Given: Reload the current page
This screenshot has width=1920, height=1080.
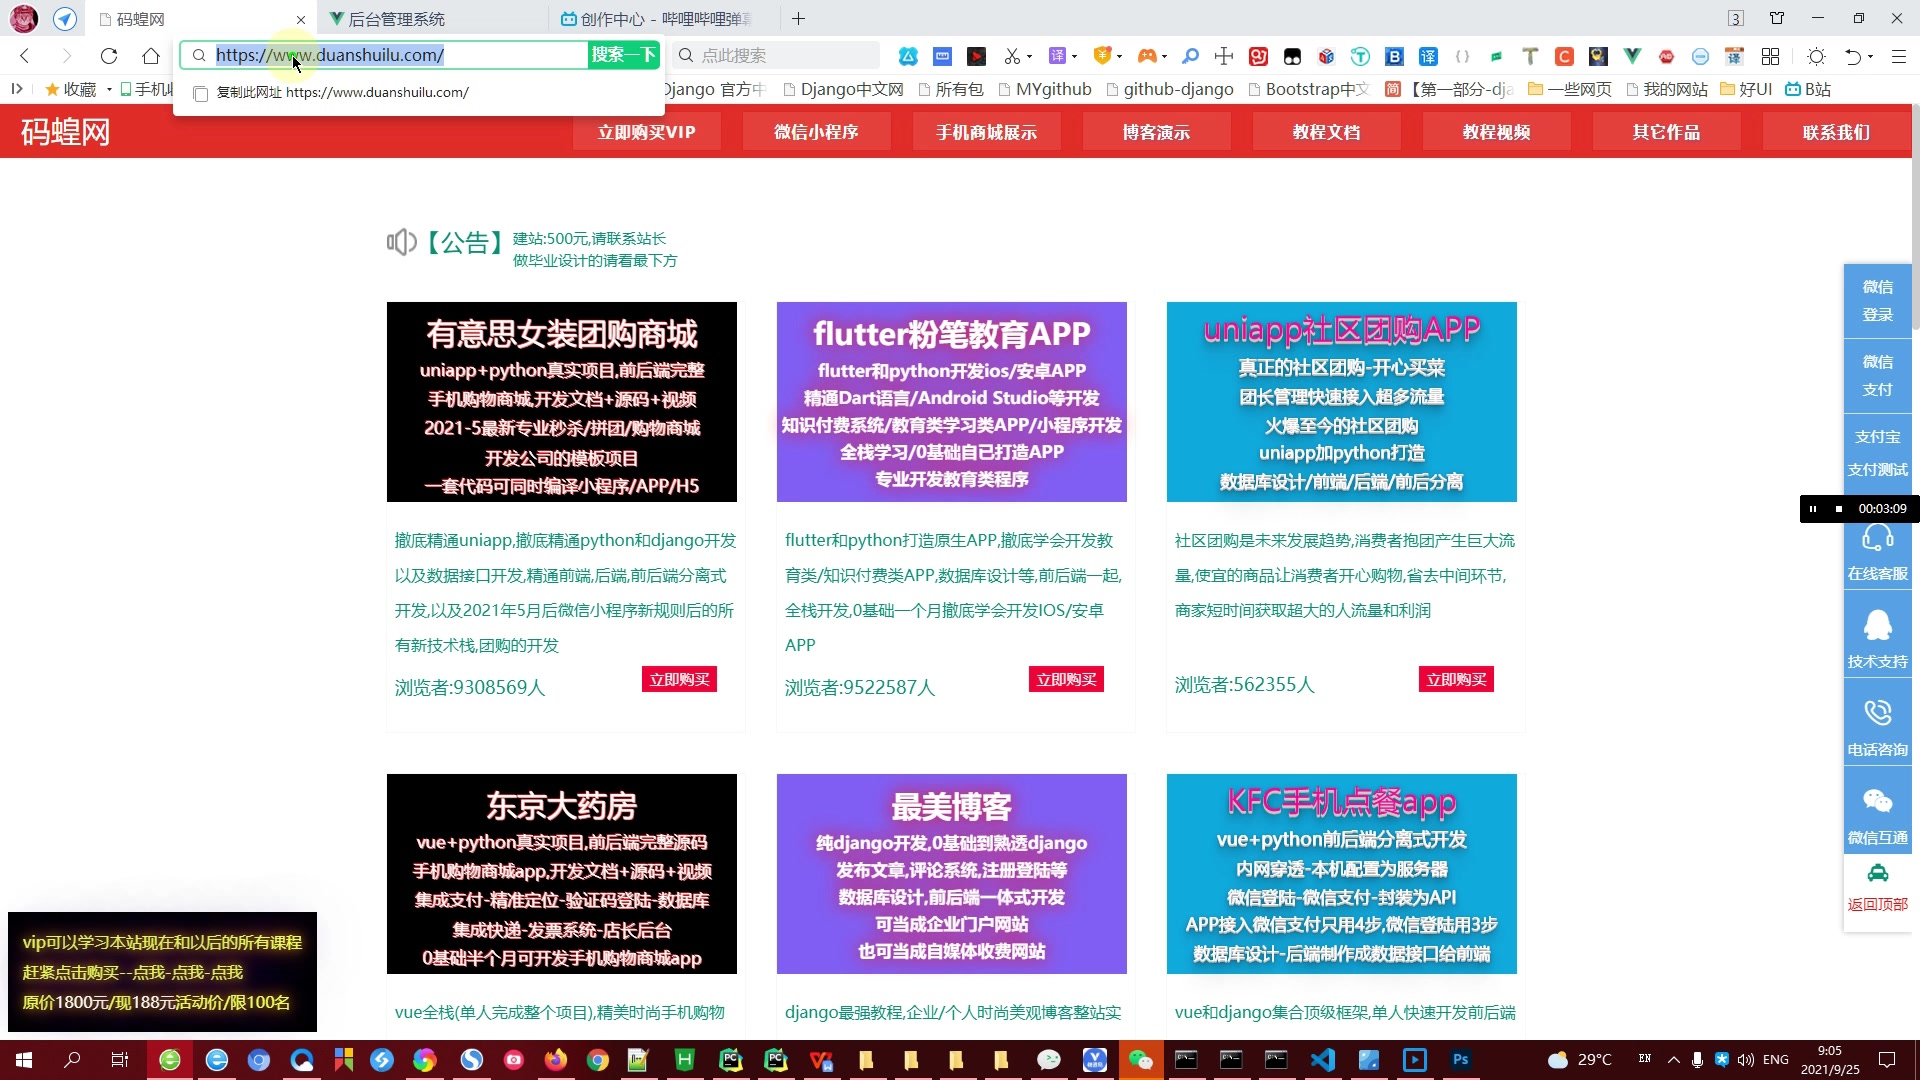Looking at the screenshot, I should tap(109, 56).
